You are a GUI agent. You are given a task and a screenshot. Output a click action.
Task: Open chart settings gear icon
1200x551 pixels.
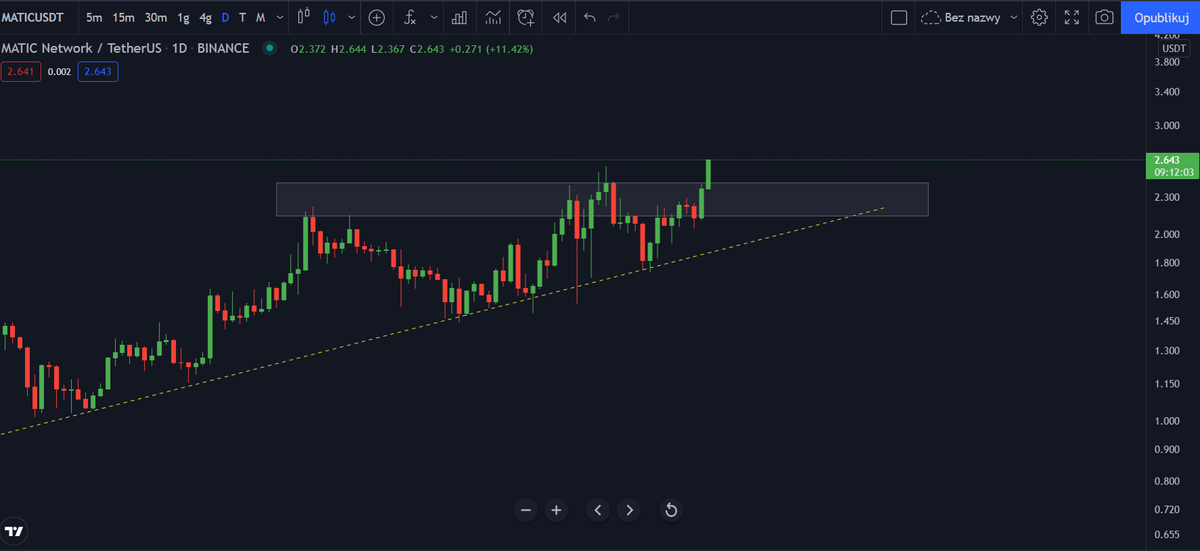[x=1039, y=17]
